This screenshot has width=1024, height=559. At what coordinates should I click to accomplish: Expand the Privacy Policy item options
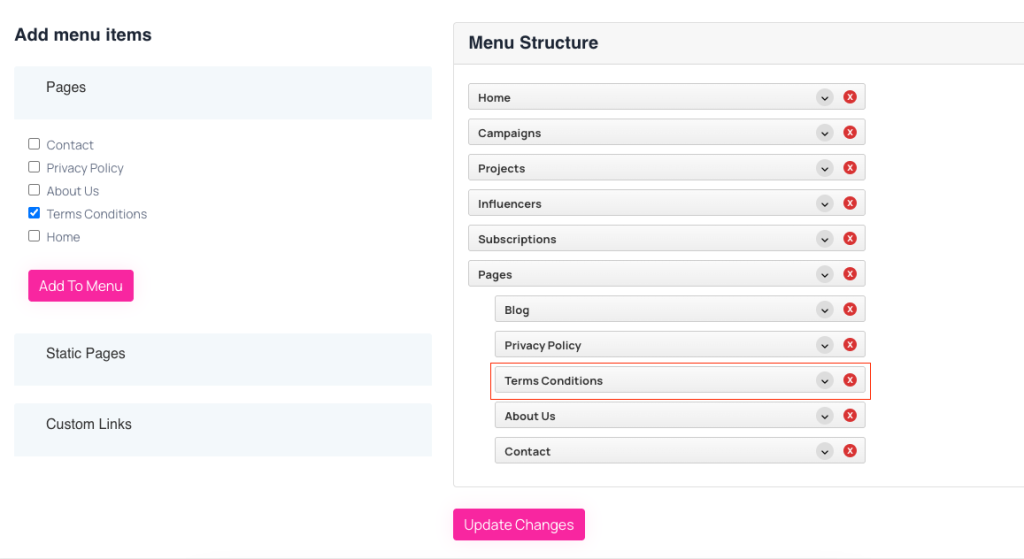click(825, 345)
